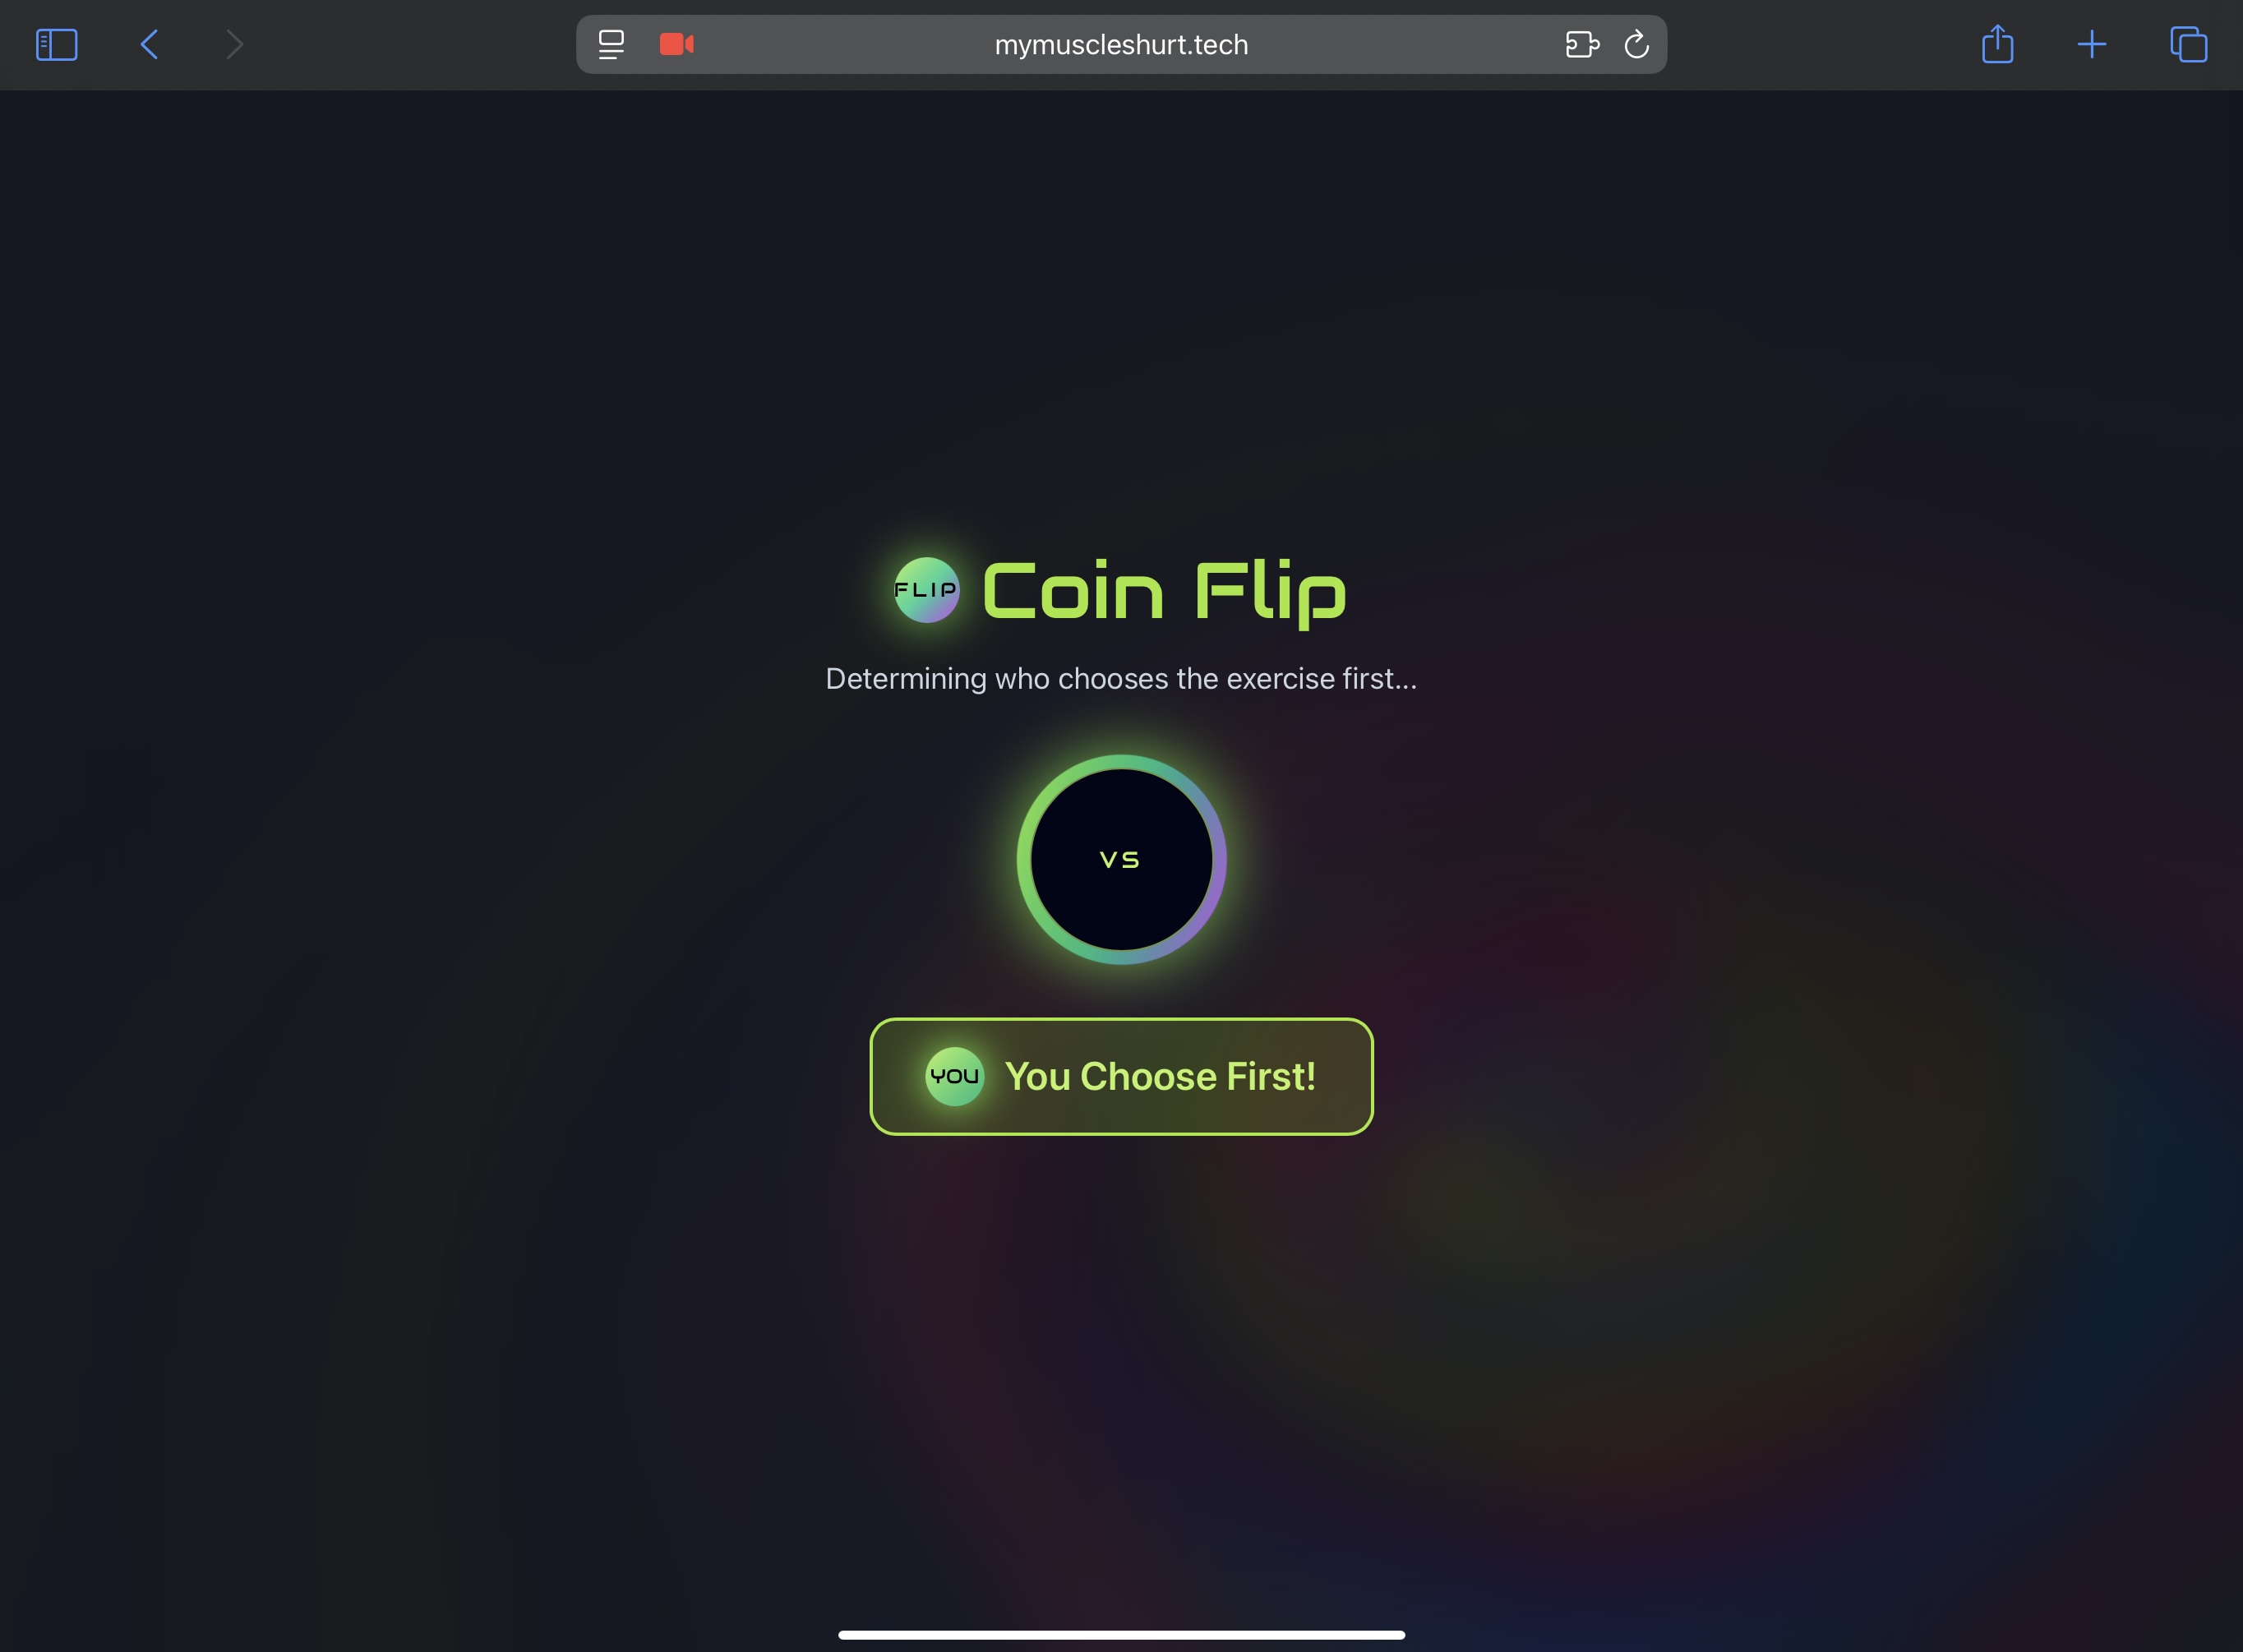Go forward to the next page

pos(235,44)
